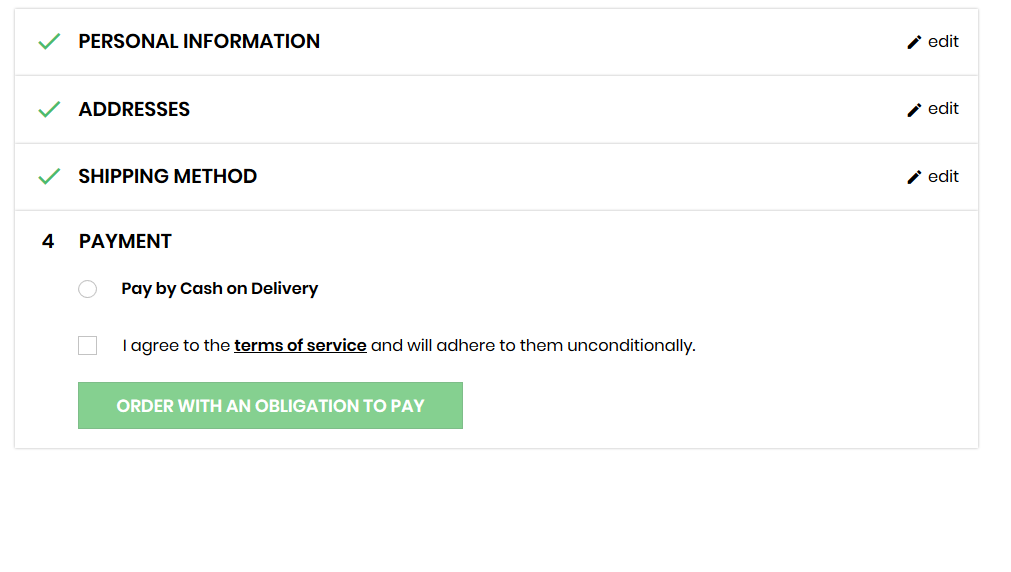Image resolution: width=1011 pixels, height=572 pixels.
Task: Click the 'edit' text for Addresses
Action: point(943,109)
